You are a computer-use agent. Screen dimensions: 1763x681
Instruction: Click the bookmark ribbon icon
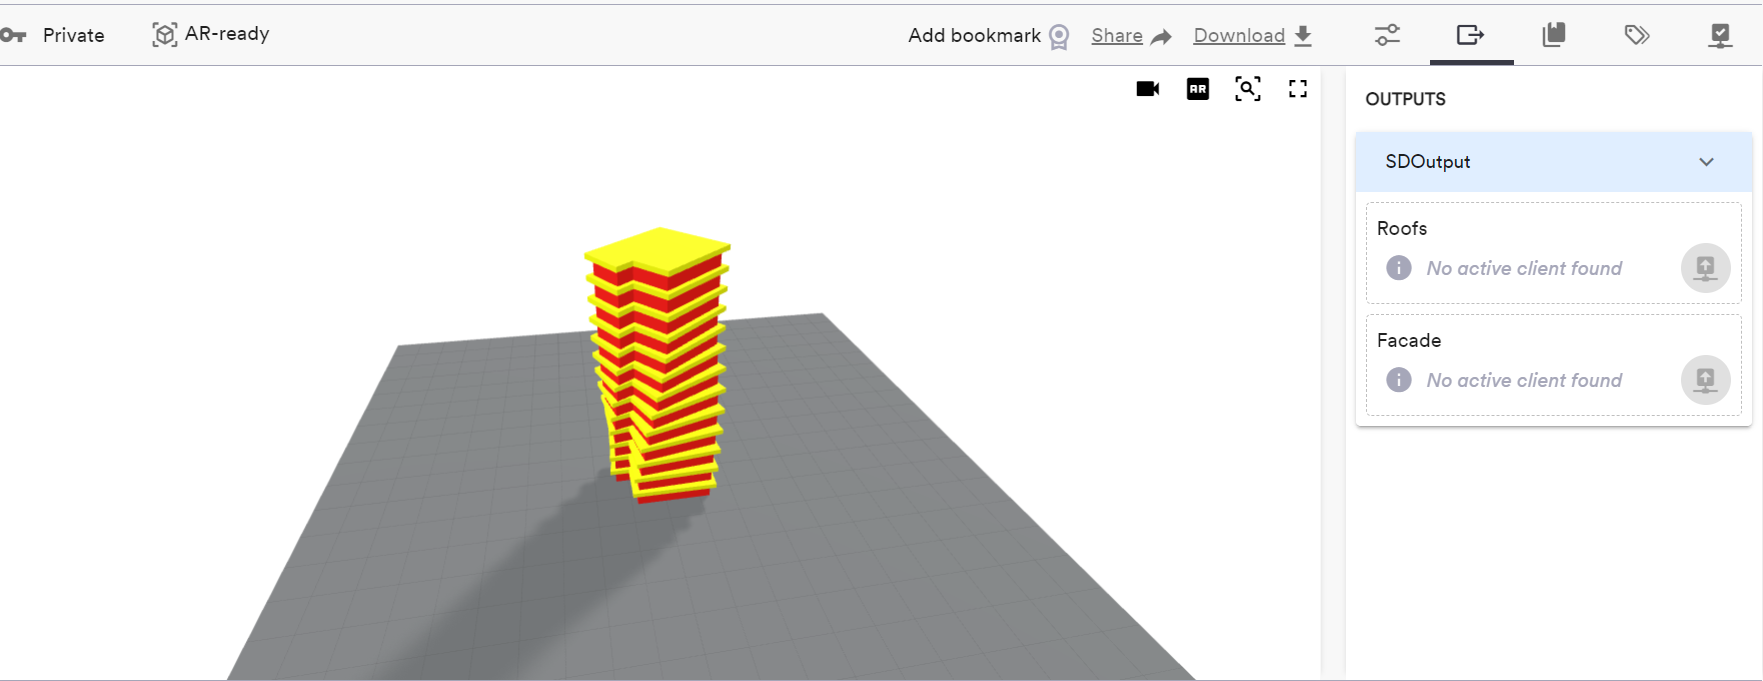(1059, 37)
